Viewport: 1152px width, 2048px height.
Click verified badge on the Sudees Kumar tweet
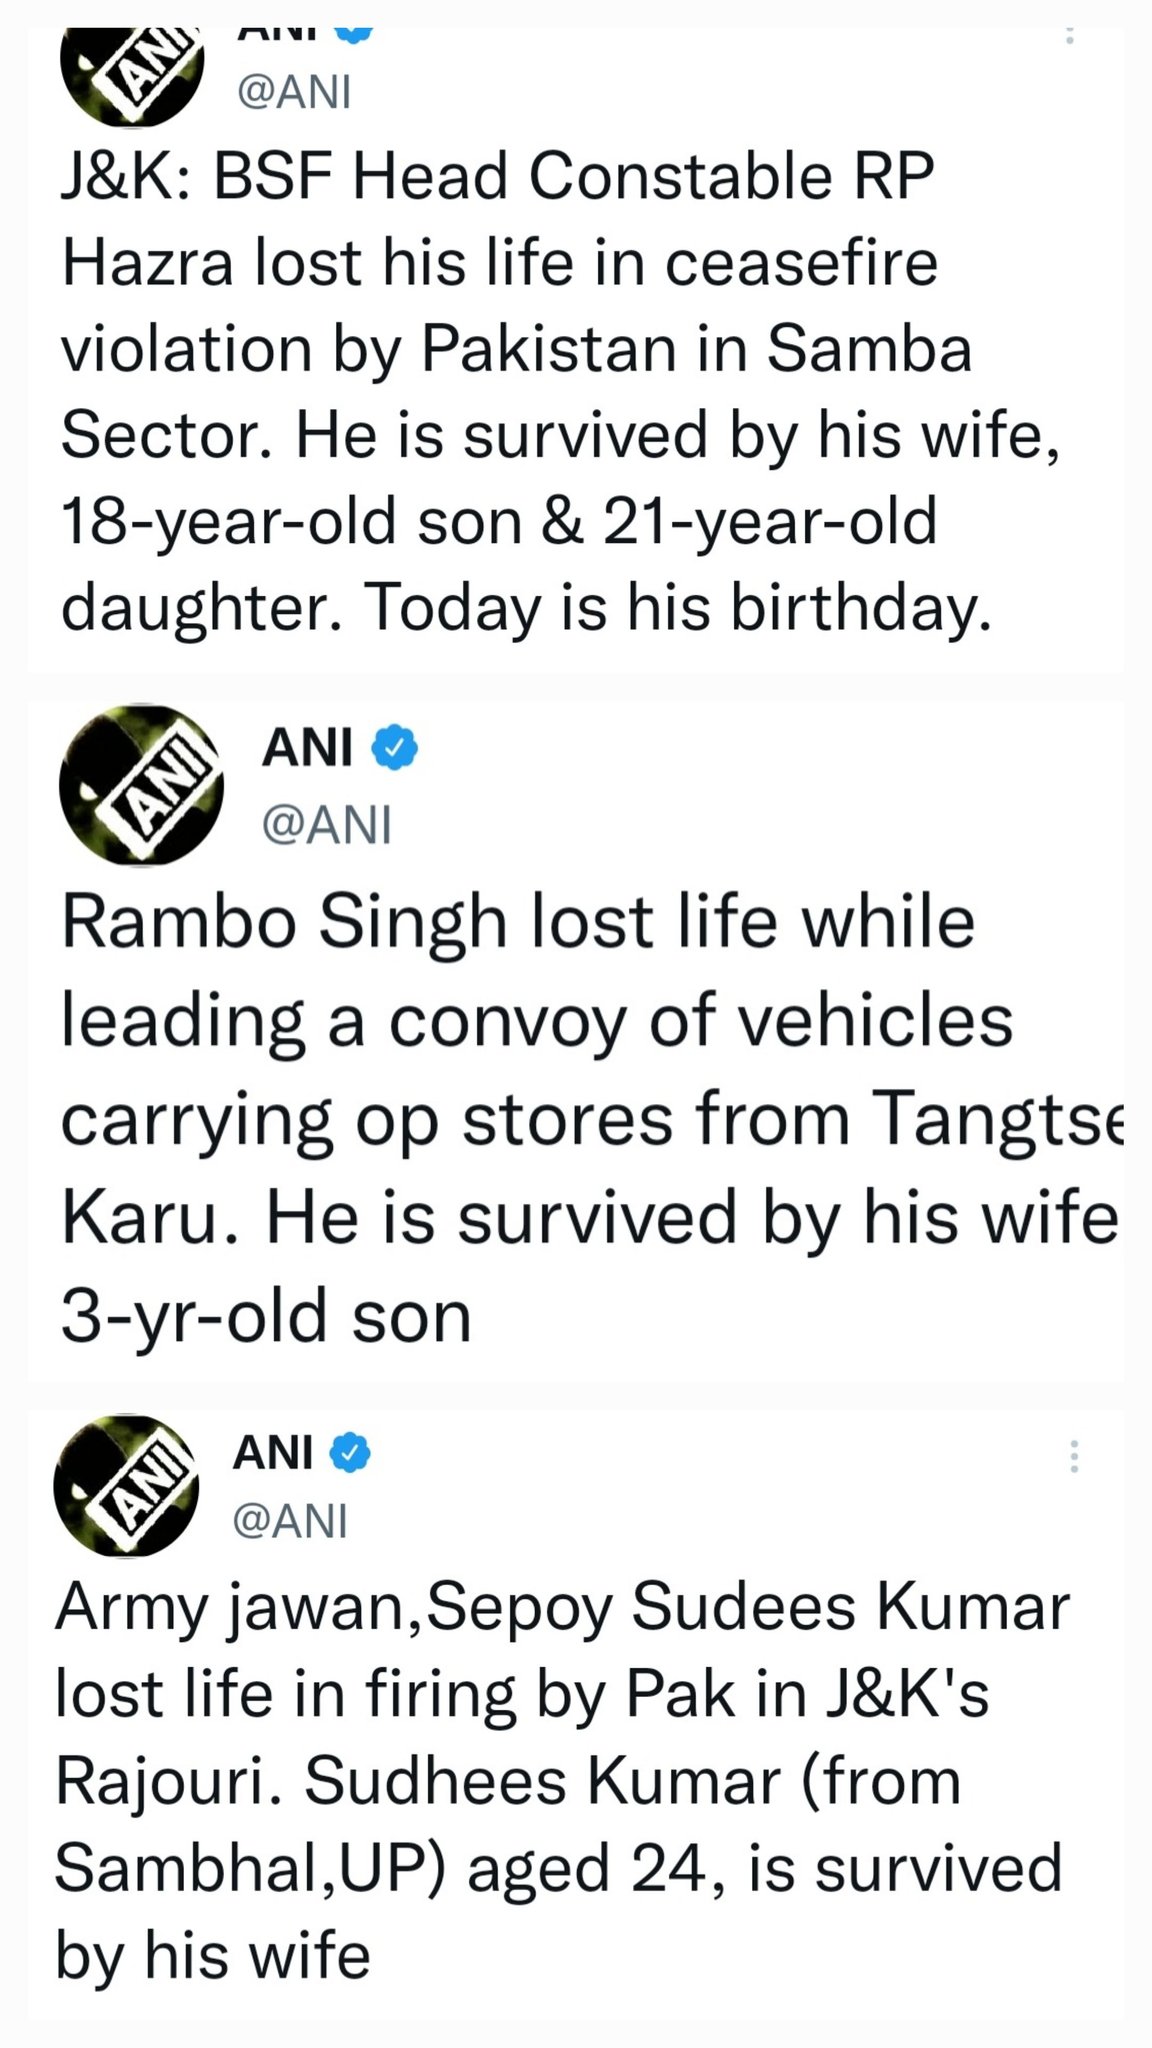coord(350,1452)
